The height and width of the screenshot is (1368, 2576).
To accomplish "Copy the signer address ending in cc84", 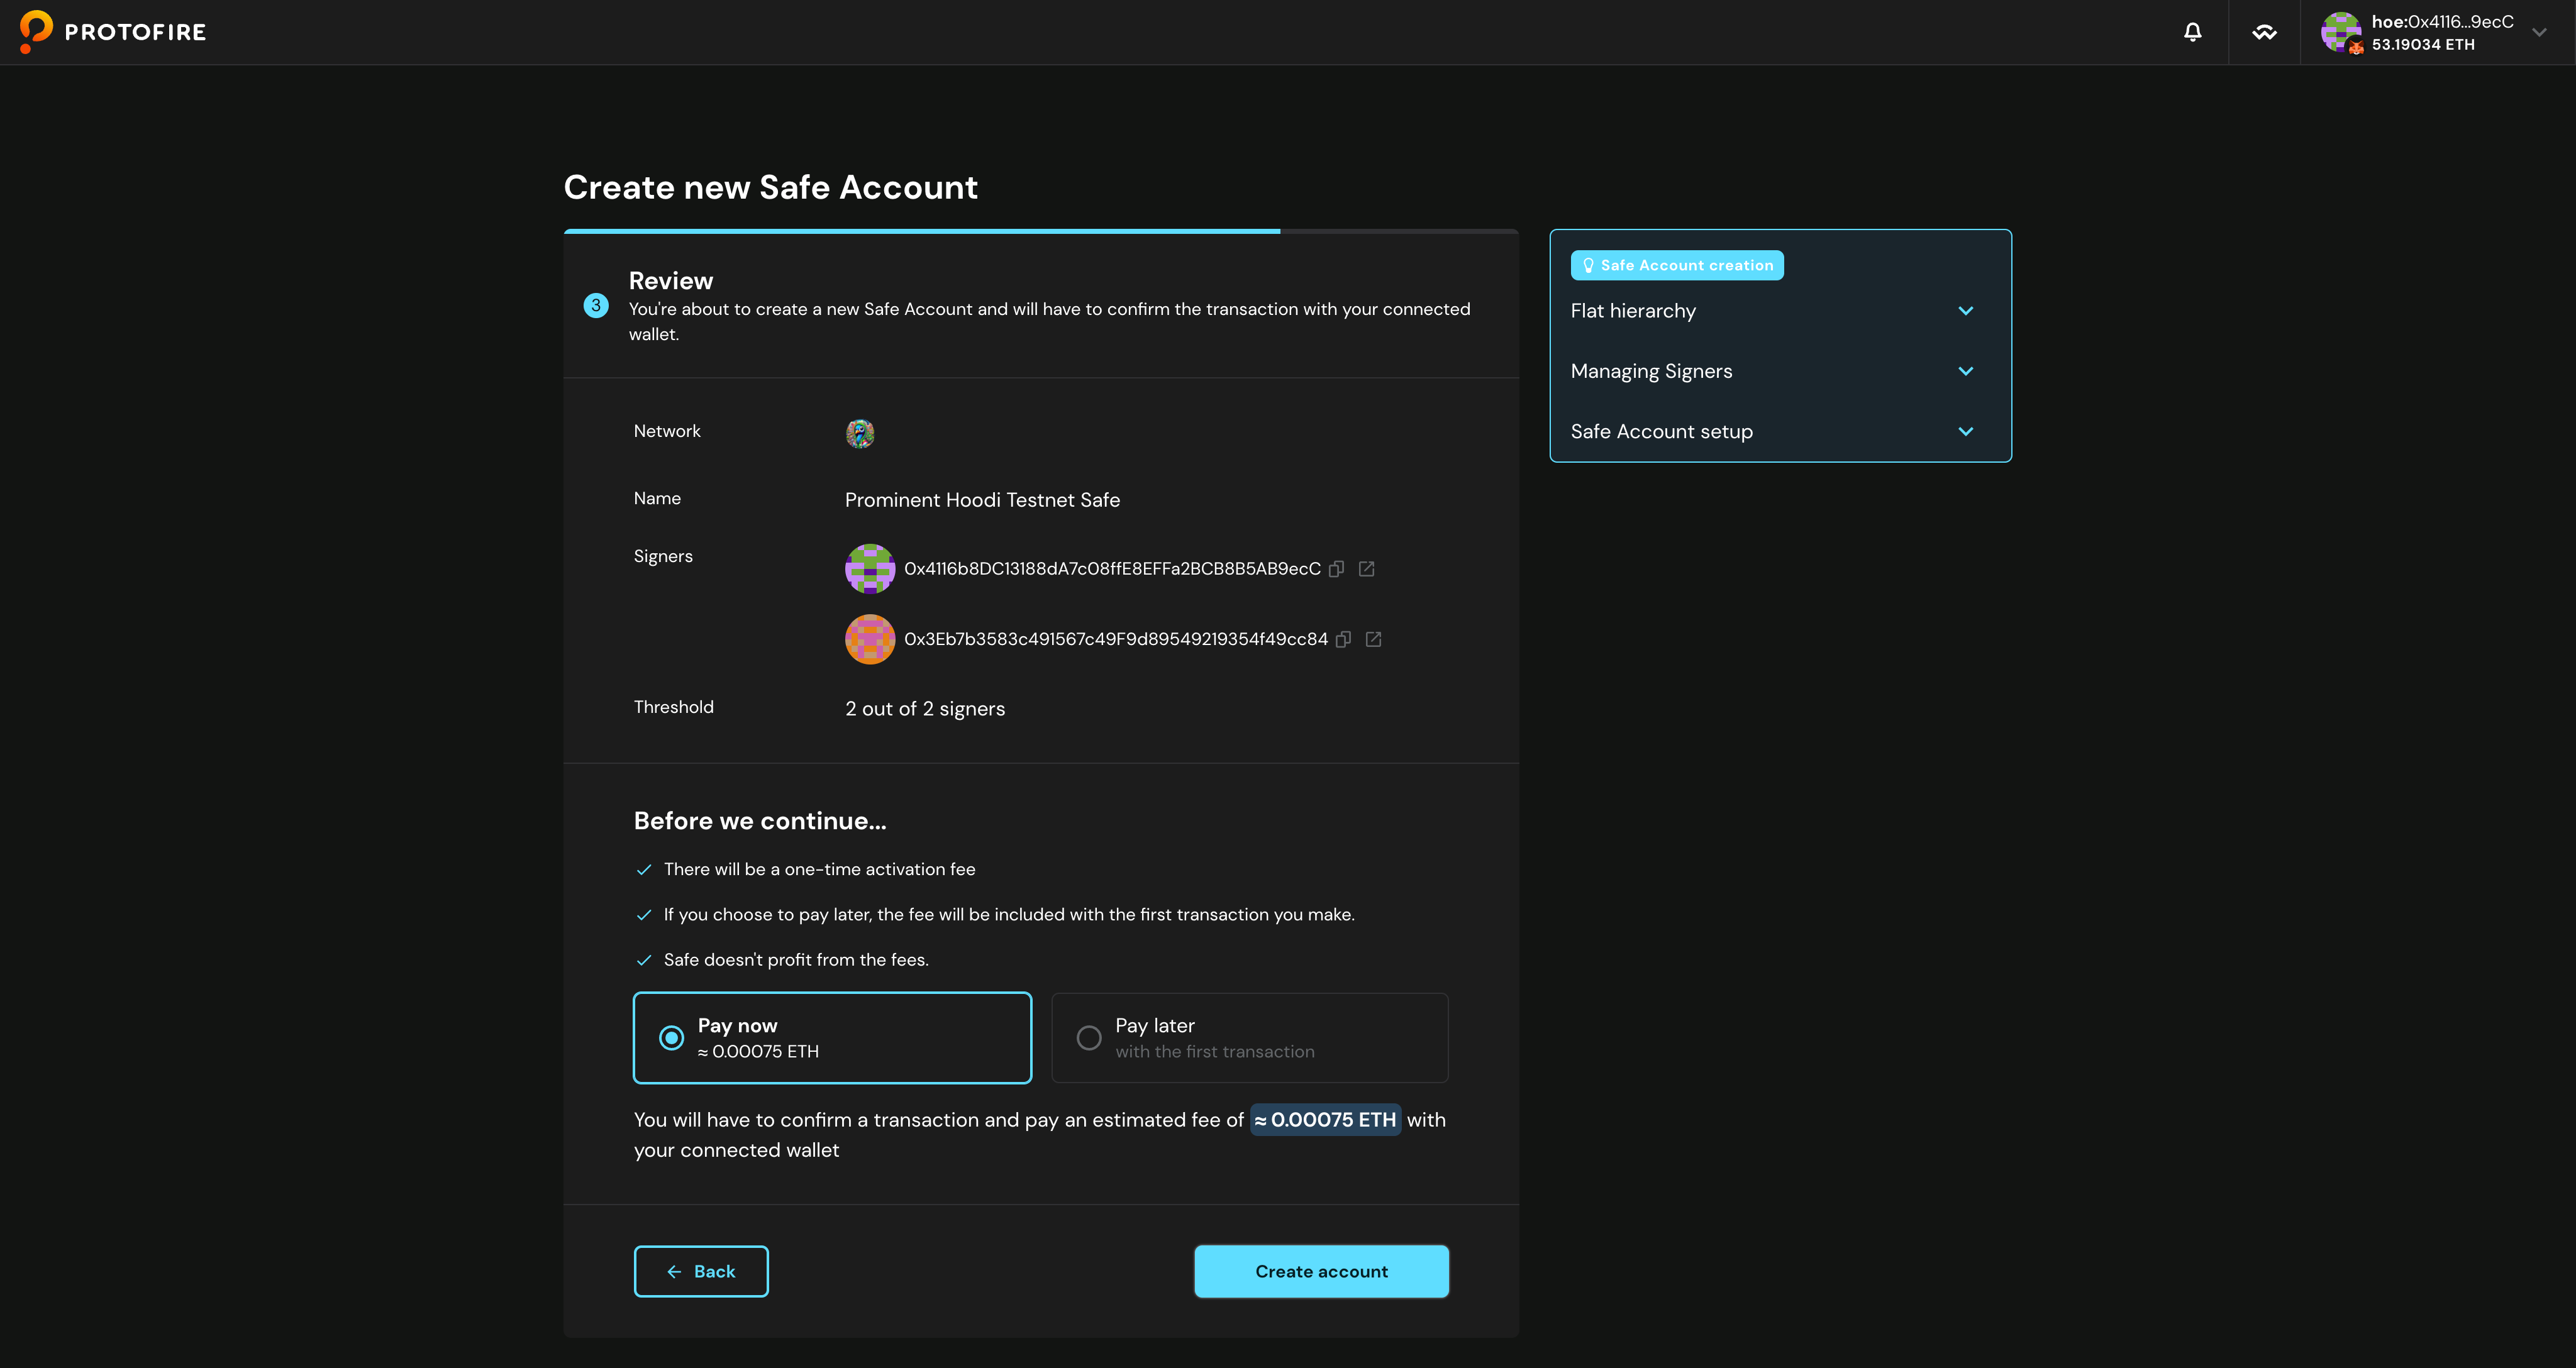I will (x=1343, y=639).
